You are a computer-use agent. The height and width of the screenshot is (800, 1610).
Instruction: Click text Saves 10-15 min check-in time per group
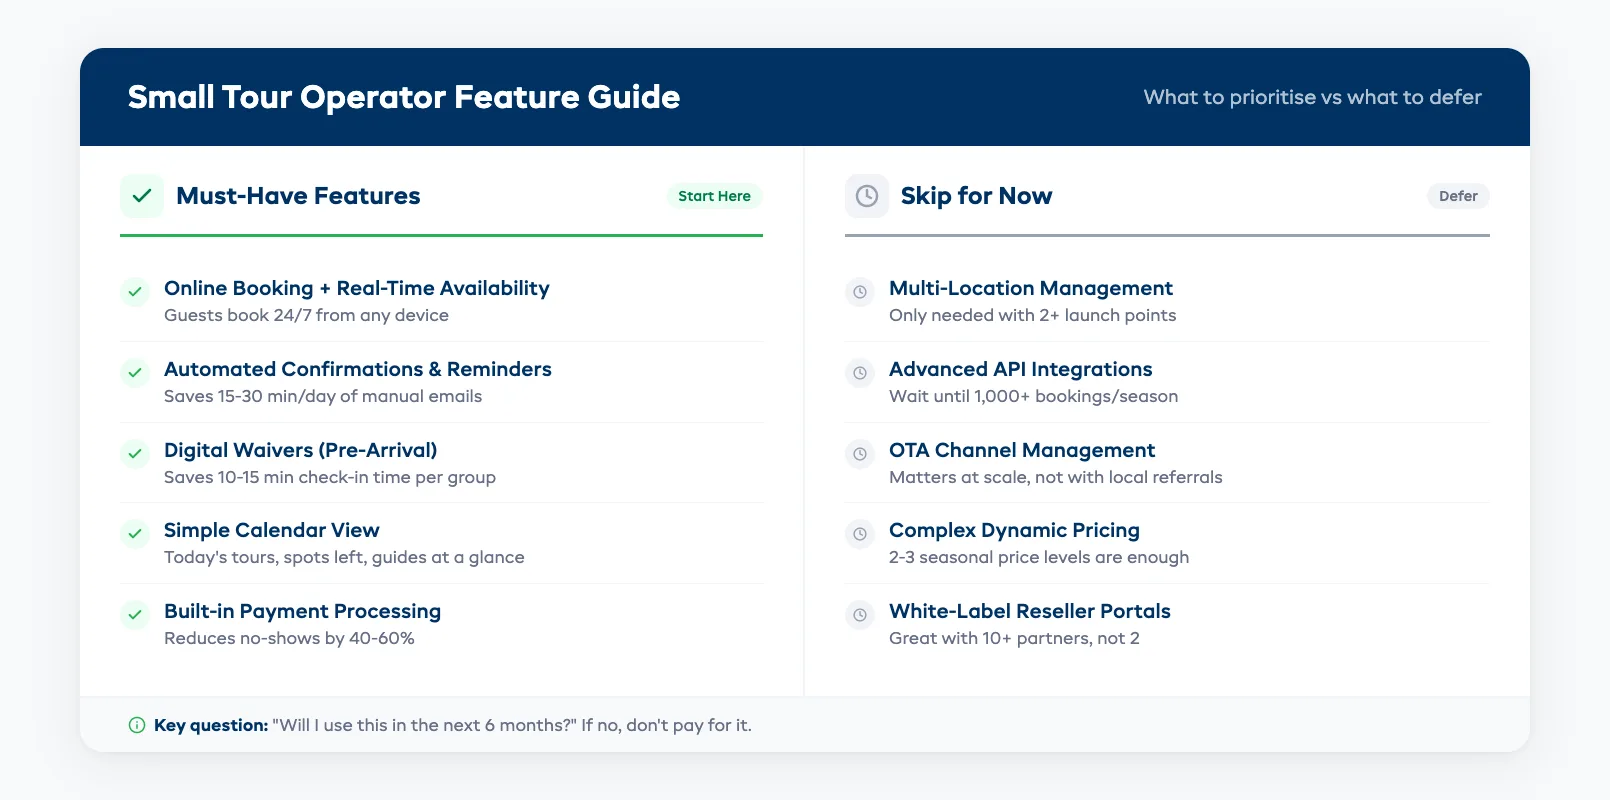coord(330,477)
